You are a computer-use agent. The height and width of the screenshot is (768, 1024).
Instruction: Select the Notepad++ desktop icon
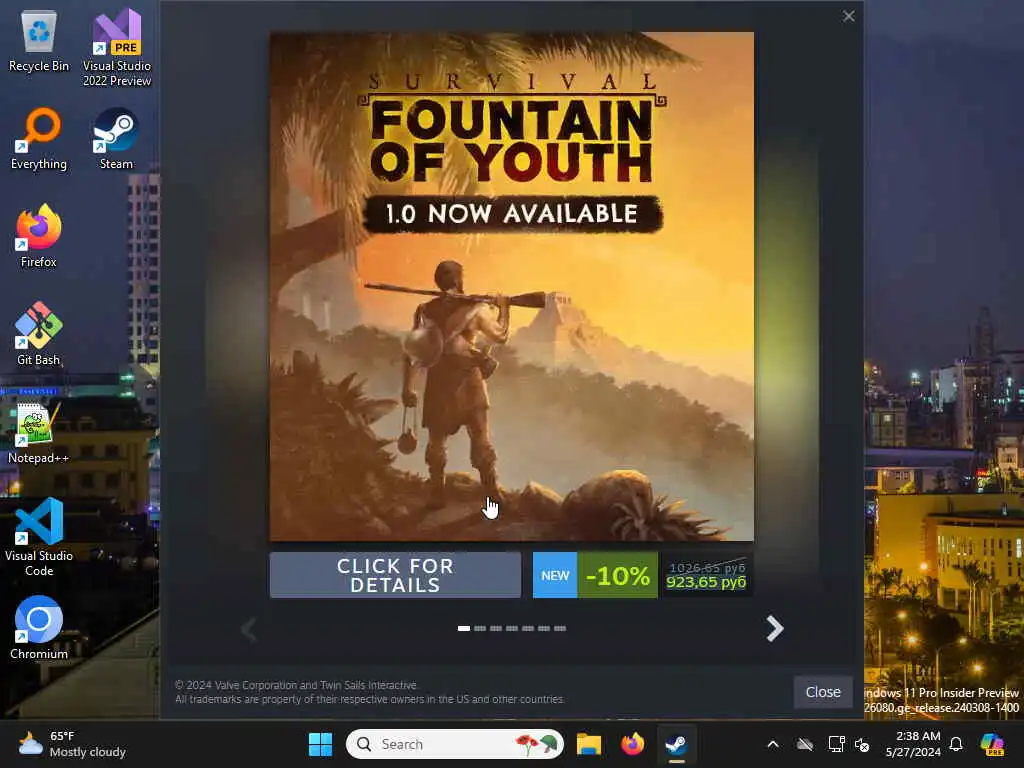pyautogui.click(x=39, y=432)
